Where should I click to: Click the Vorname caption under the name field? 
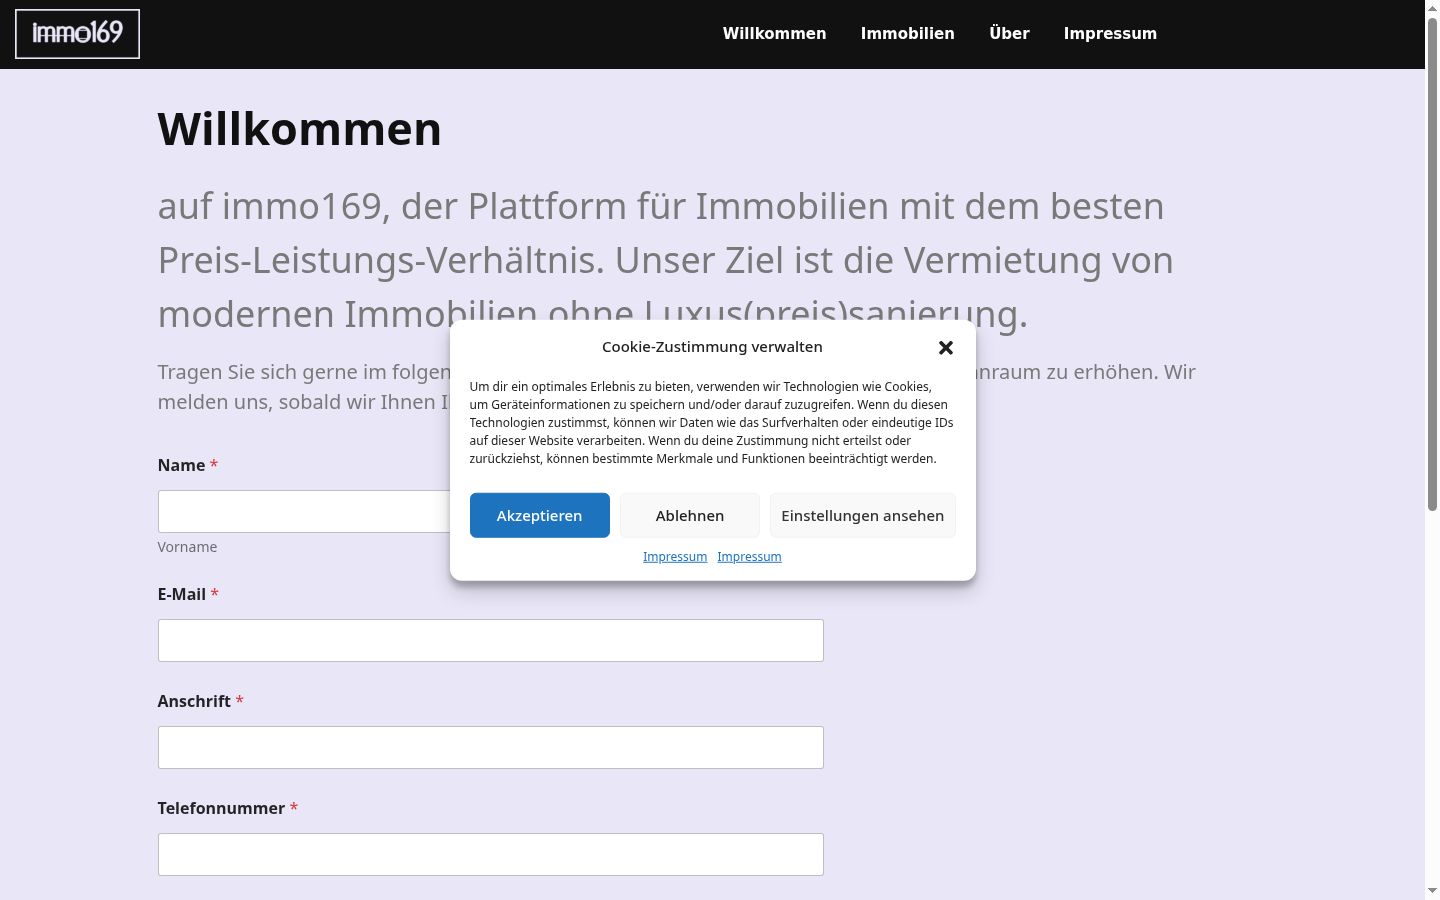click(x=187, y=547)
